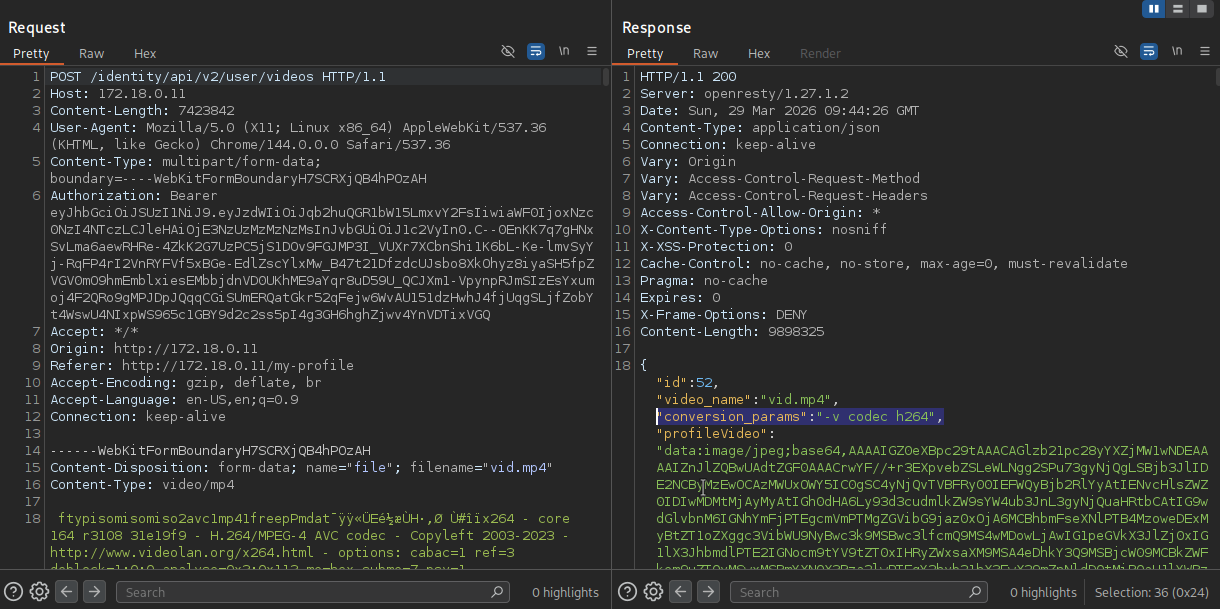Click the 'Authorization: Bearer' header line
This screenshot has height=609, width=1220.
[134, 196]
